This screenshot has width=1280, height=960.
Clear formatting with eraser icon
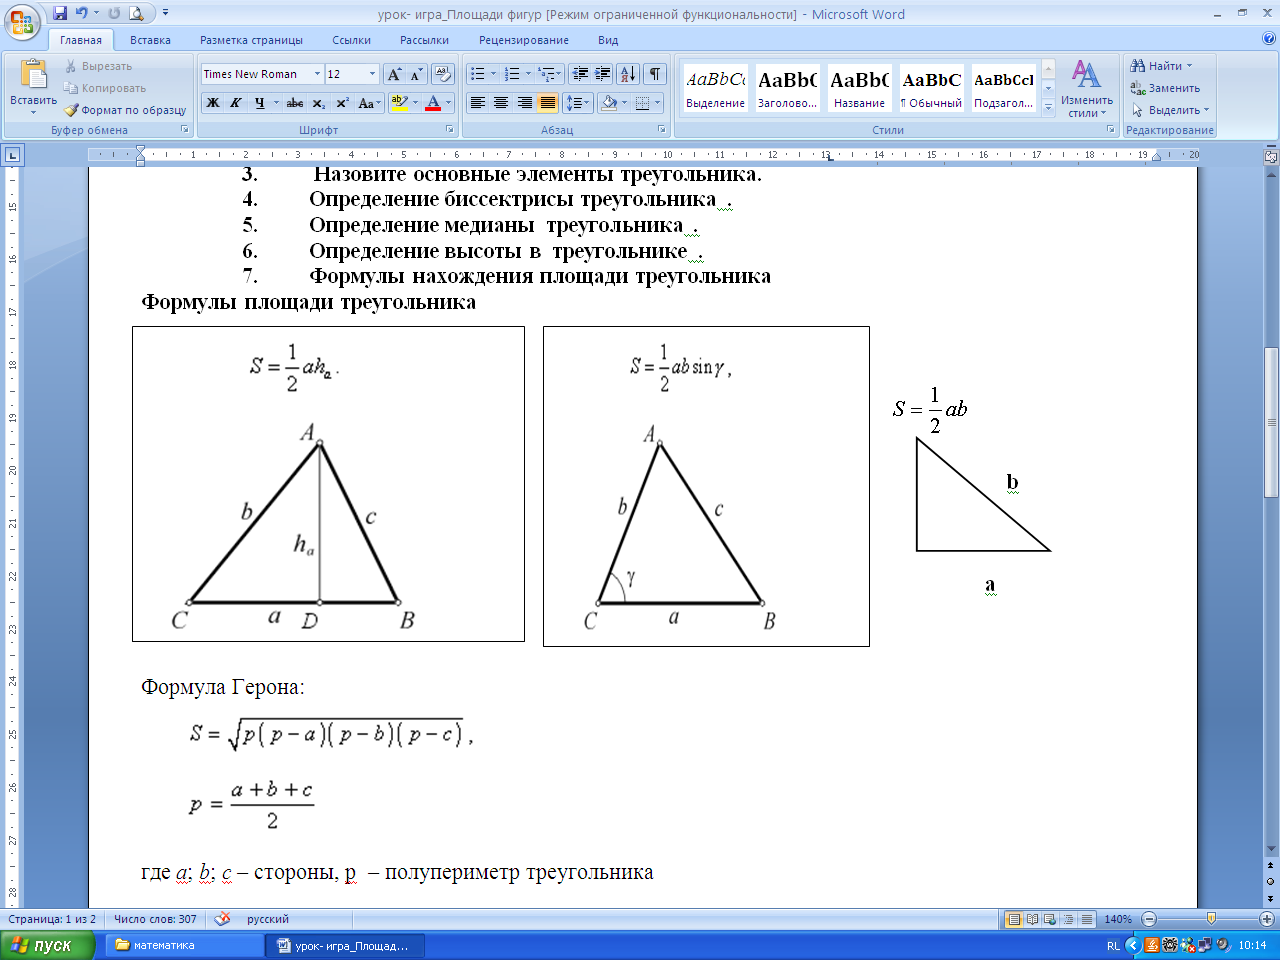pyautogui.click(x=443, y=74)
